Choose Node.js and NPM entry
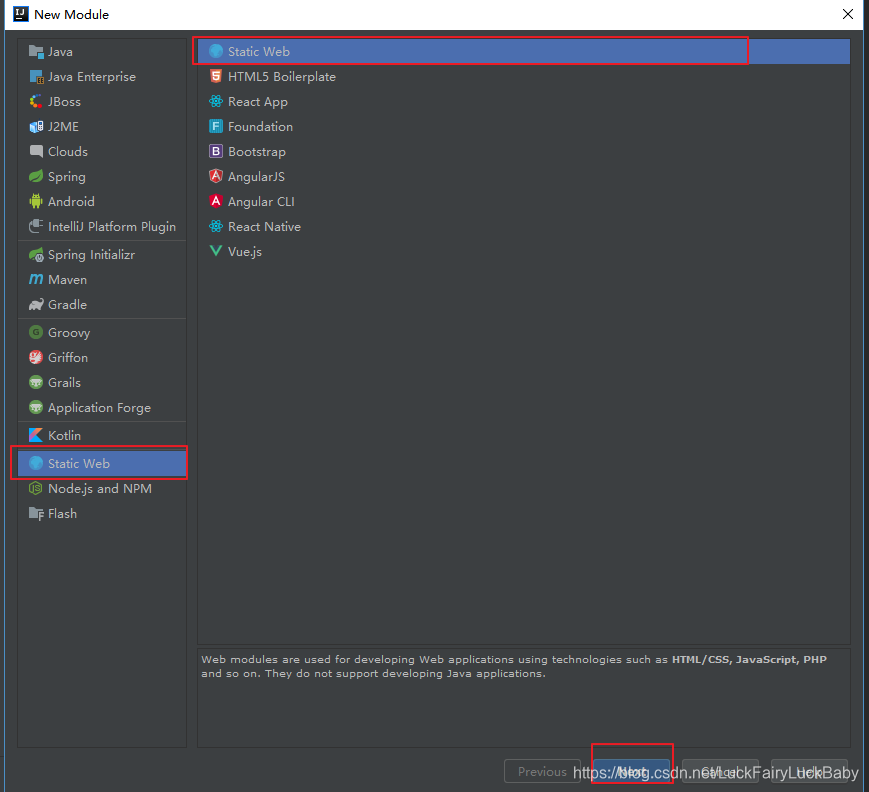Viewport: 869px width, 792px height. click(102, 488)
